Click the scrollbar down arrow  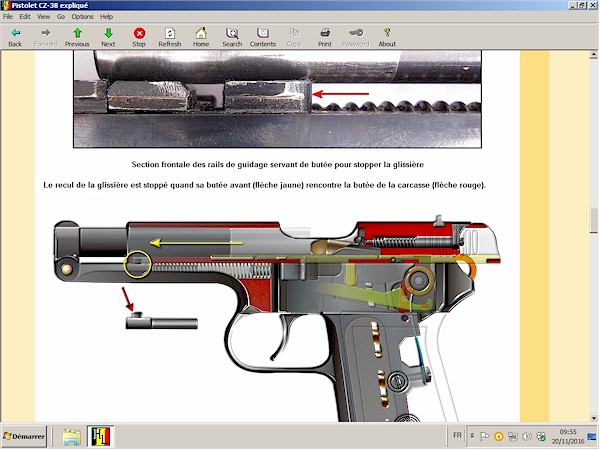[x=593, y=418]
